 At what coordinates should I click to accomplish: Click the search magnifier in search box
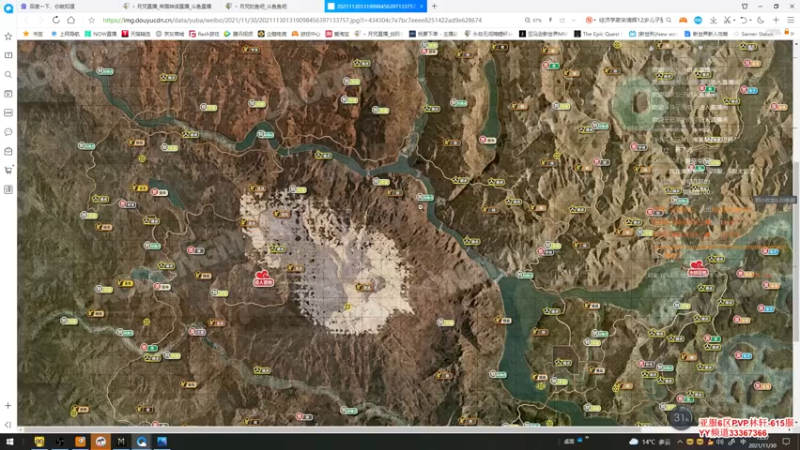click(x=668, y=20)
